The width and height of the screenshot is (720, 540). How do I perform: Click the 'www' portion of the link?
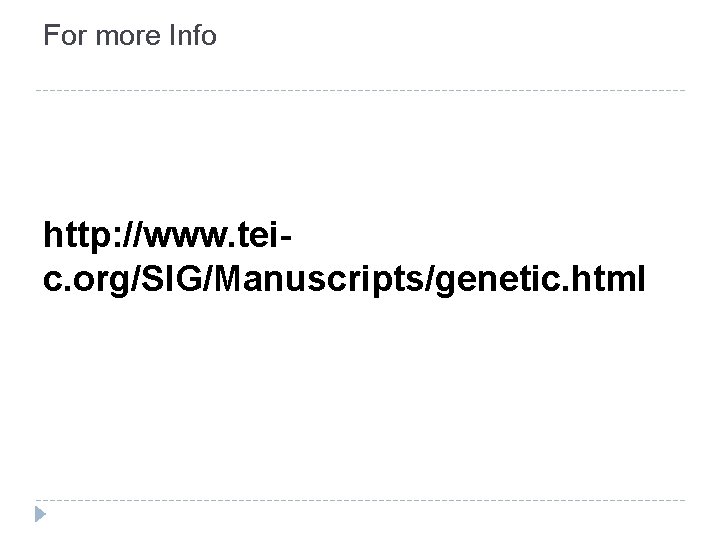pos(187,238)
